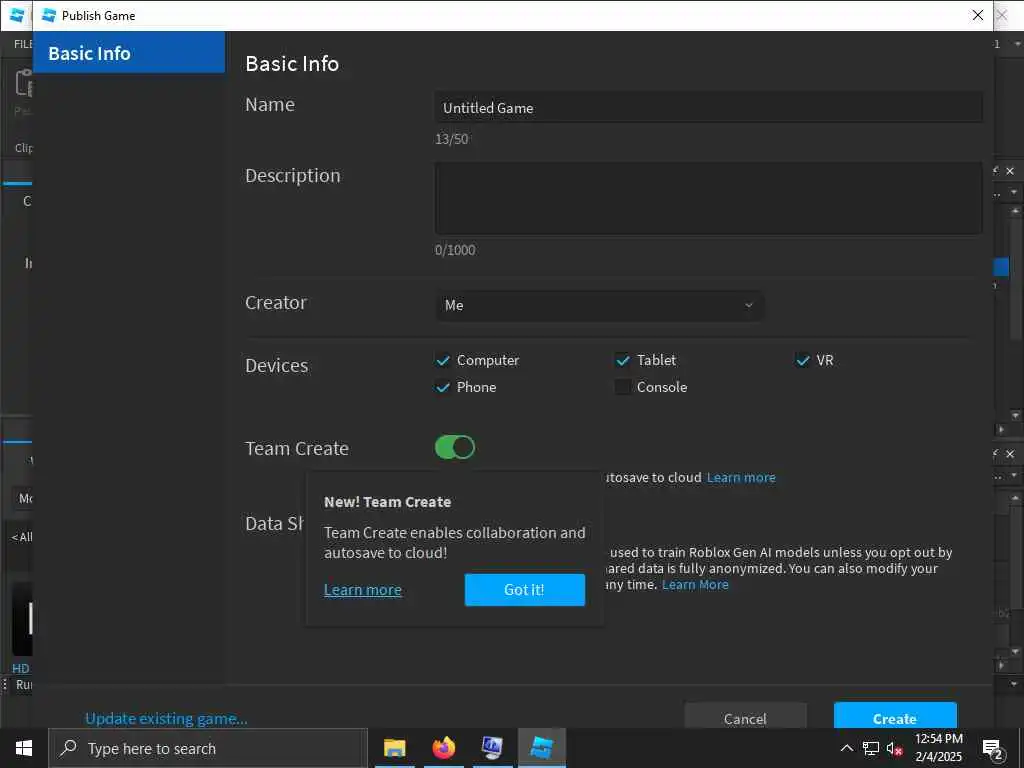Open the Creator dropdown showing Me
The width and height of the screenshot is (1024, 768).
[599, 305]
